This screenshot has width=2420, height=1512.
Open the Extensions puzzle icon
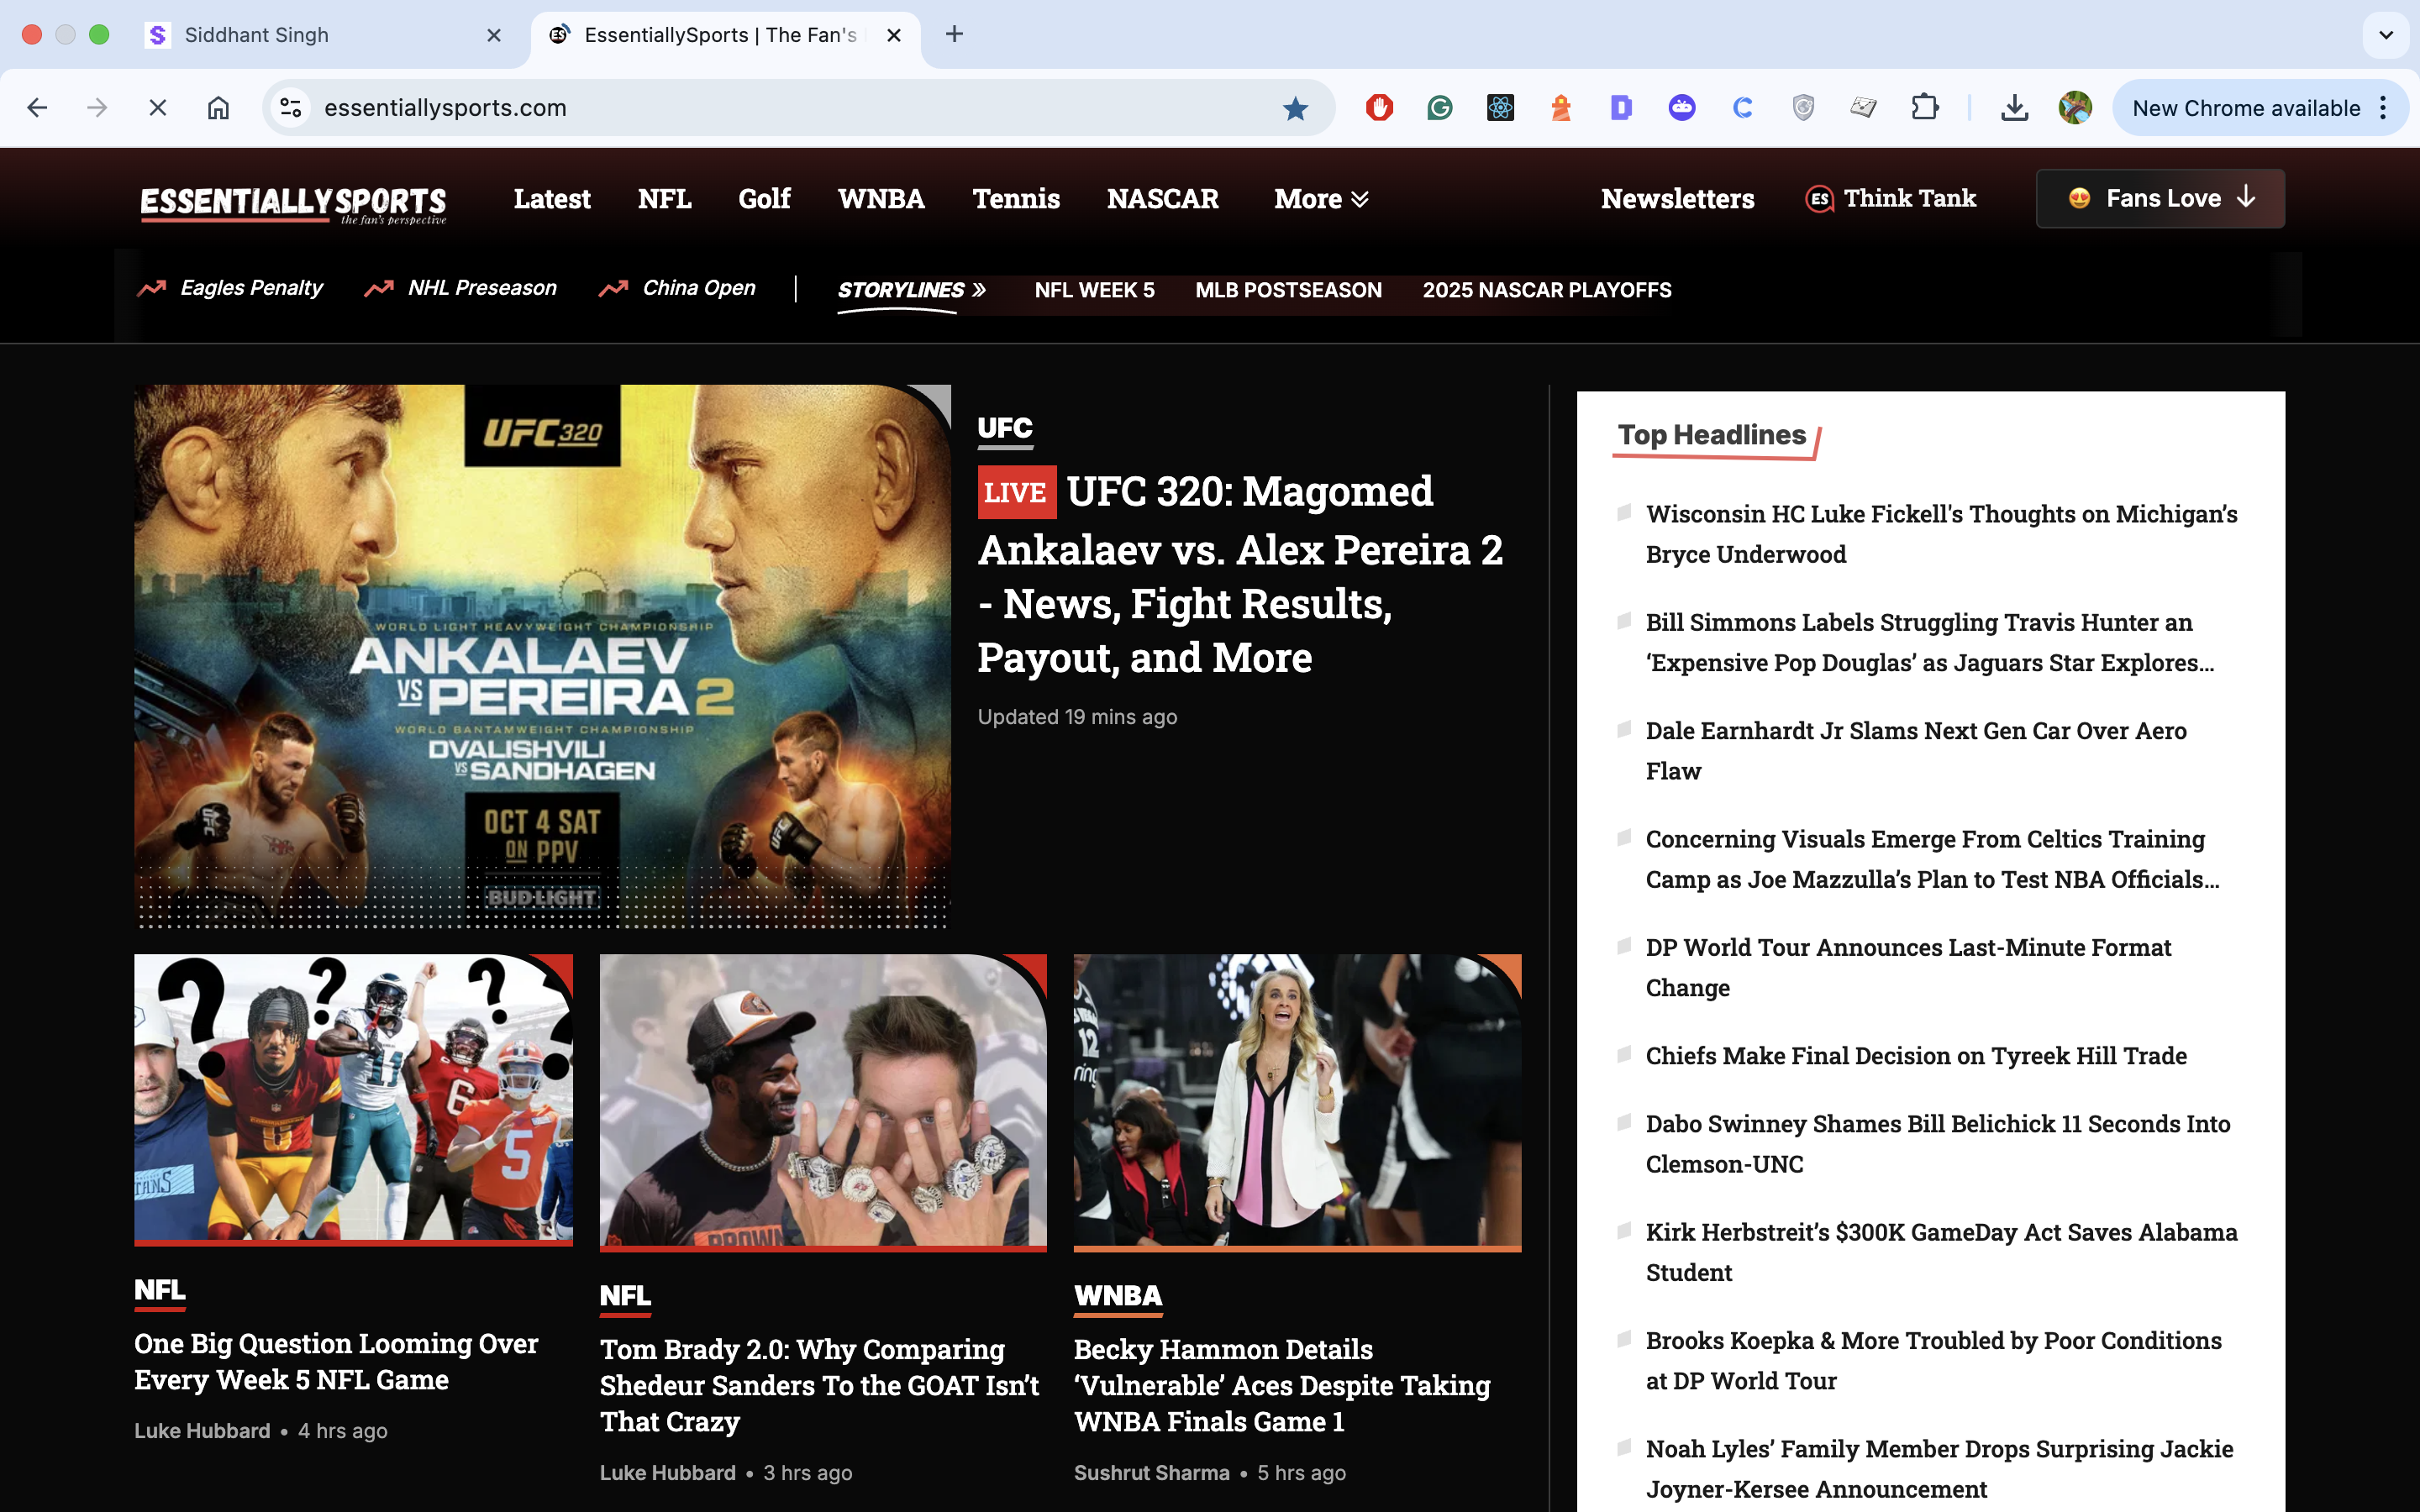[x=1924, y=108]
